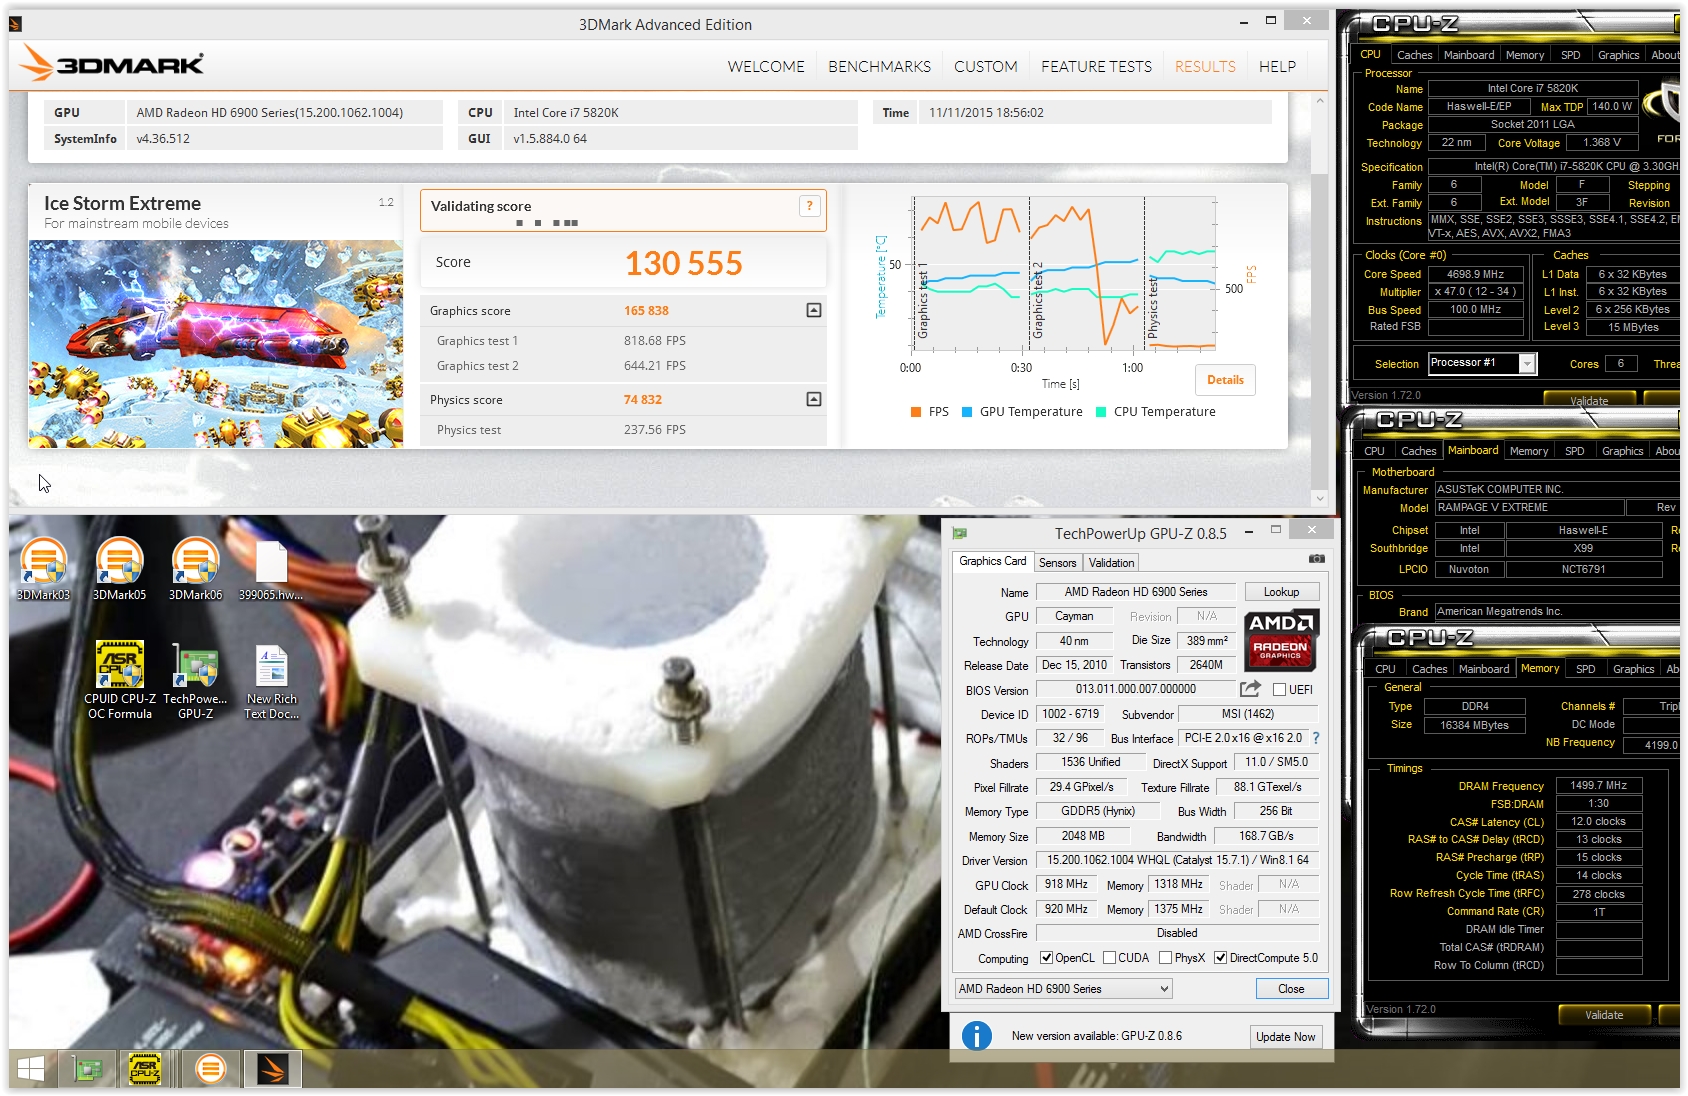
Task: Switch to Validation tab in GPU-Z
Action: pyautogui.click(x=1111, y=563)
